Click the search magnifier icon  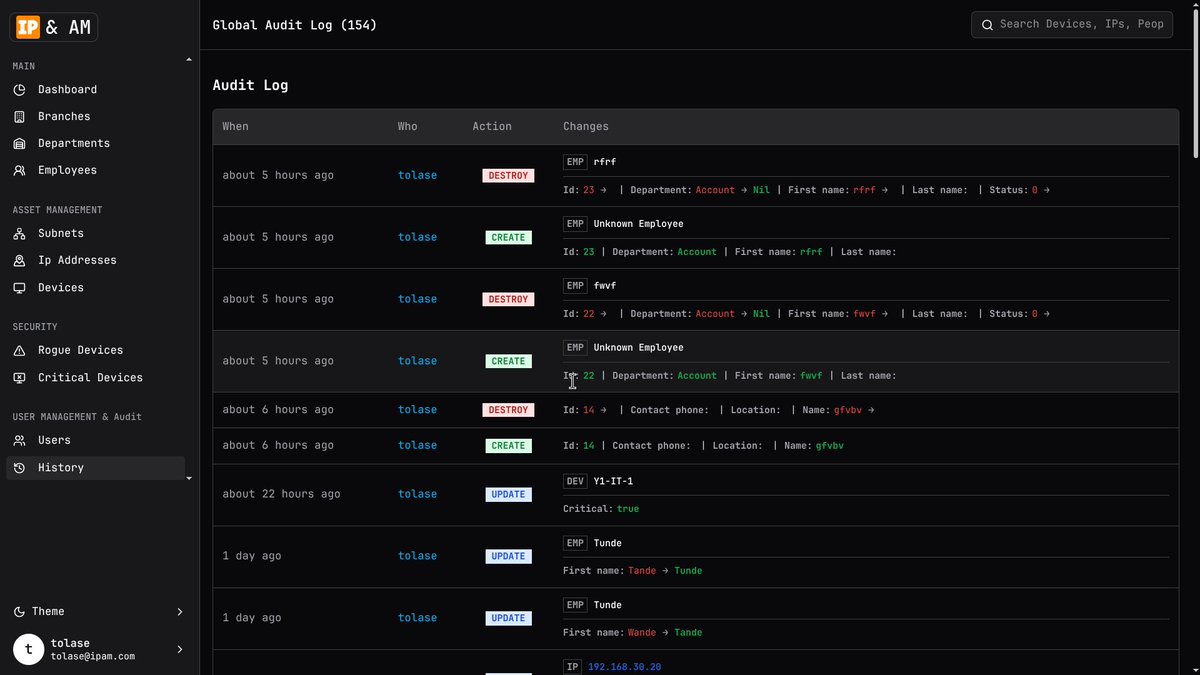(x=987, y=25)
